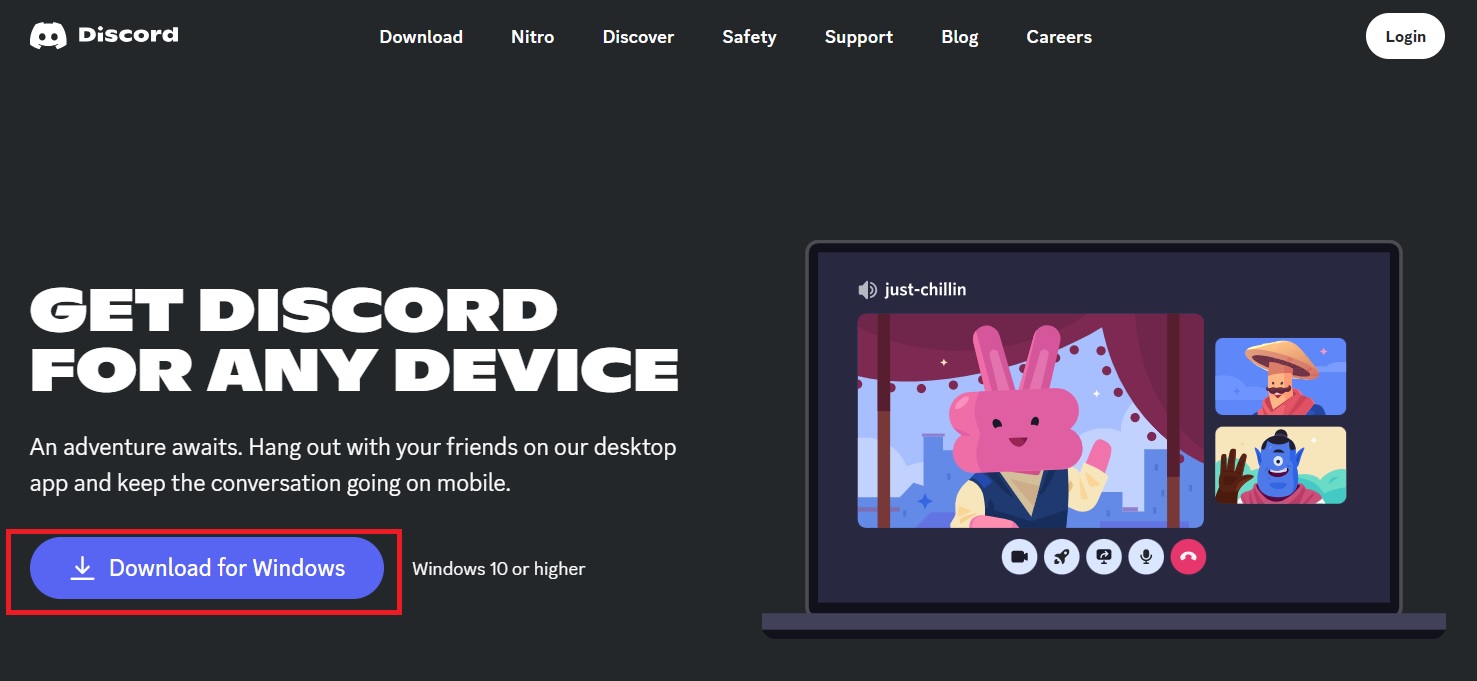Click the speaker icon beside just-chillin
This screenshot has width=1477, height=681.
click(x=867, y=290)
